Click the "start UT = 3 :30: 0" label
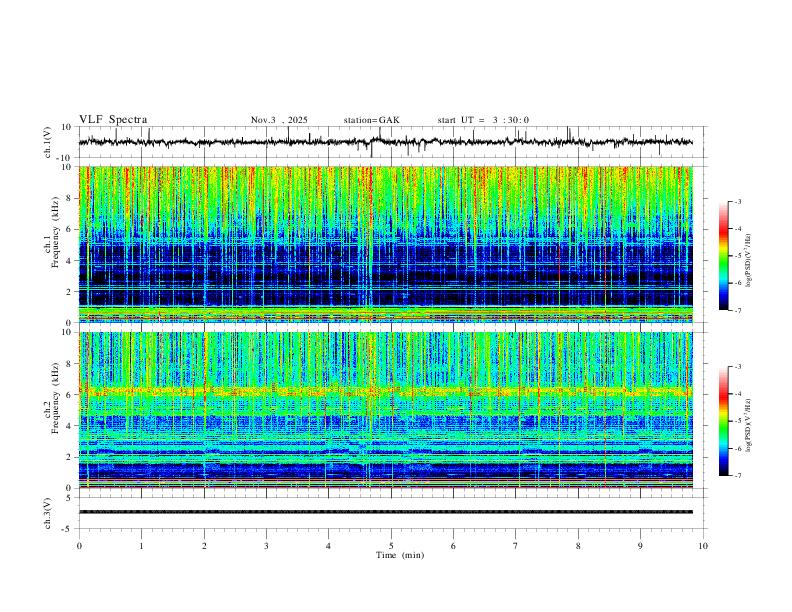 (x=483, y=120)
